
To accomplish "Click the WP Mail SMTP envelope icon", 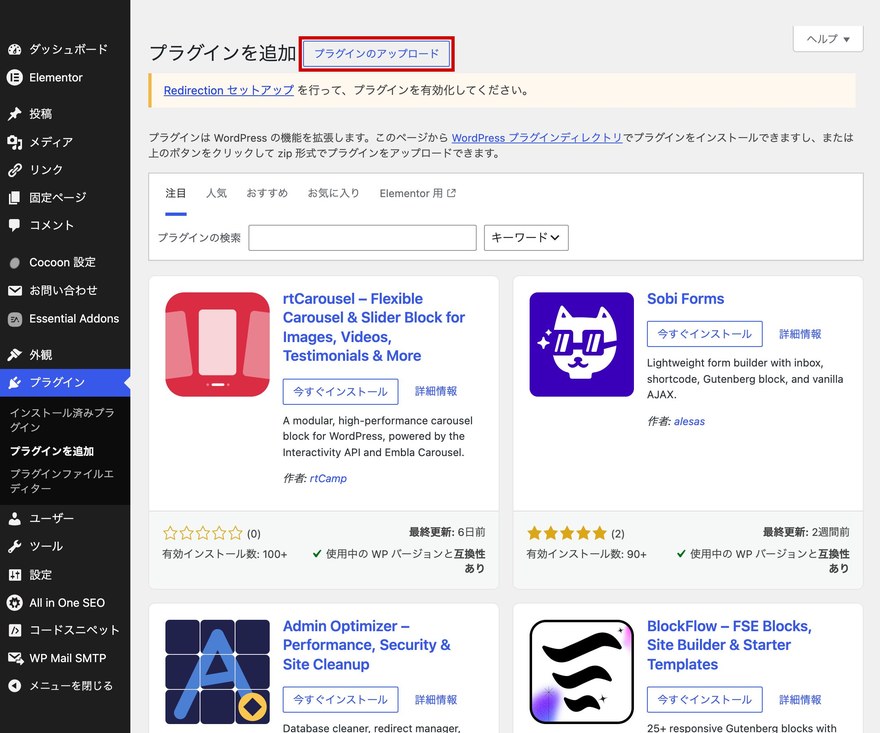I will click(15, 658).
